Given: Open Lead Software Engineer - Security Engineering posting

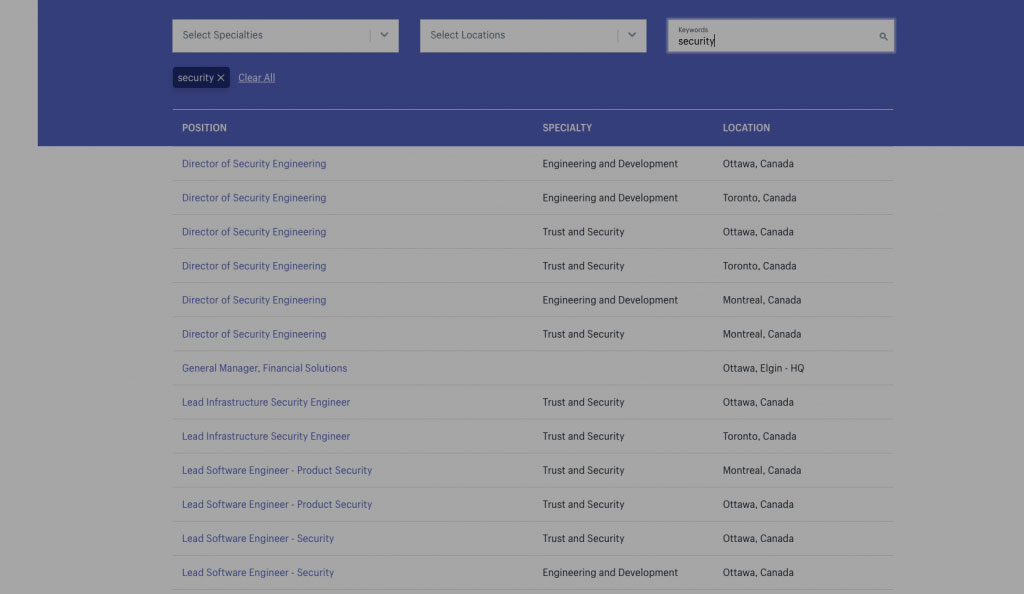Looking at the screenshot, I should click(x=258, y=572).
